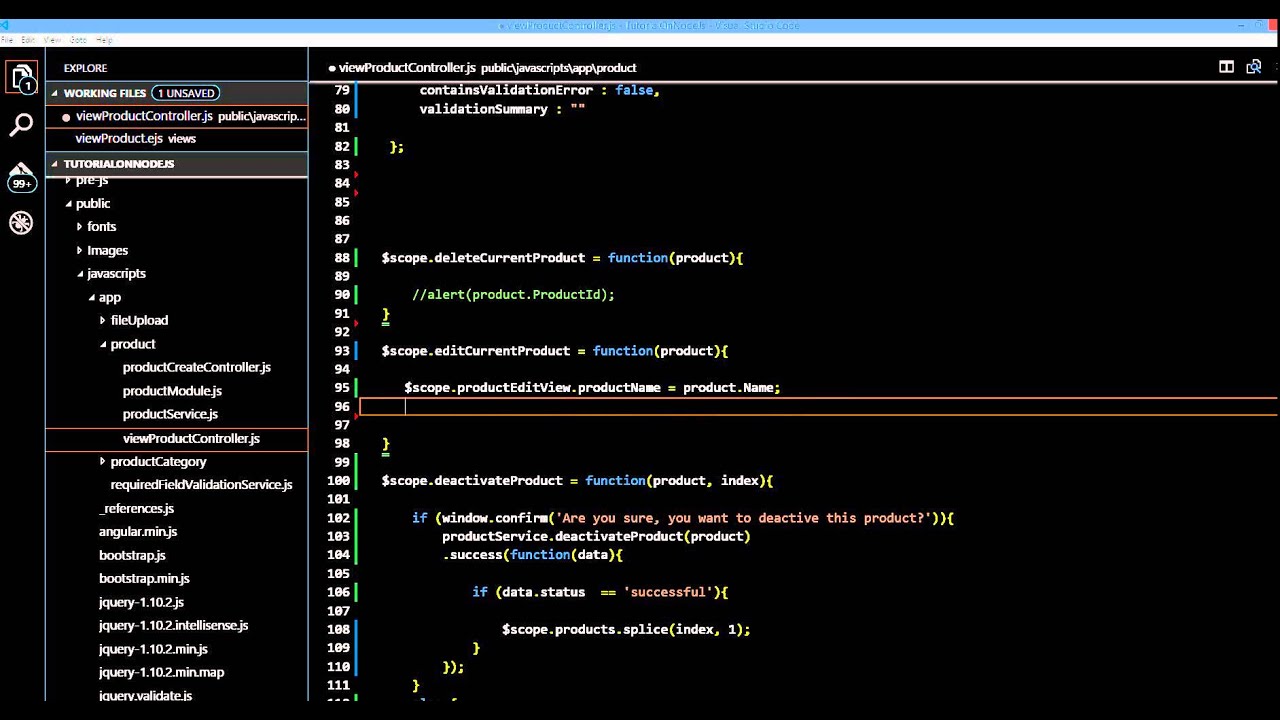Open the View menu
The width and height of the screenshot is (1280, 720).
pyautogui.click(x=52, y=40)
